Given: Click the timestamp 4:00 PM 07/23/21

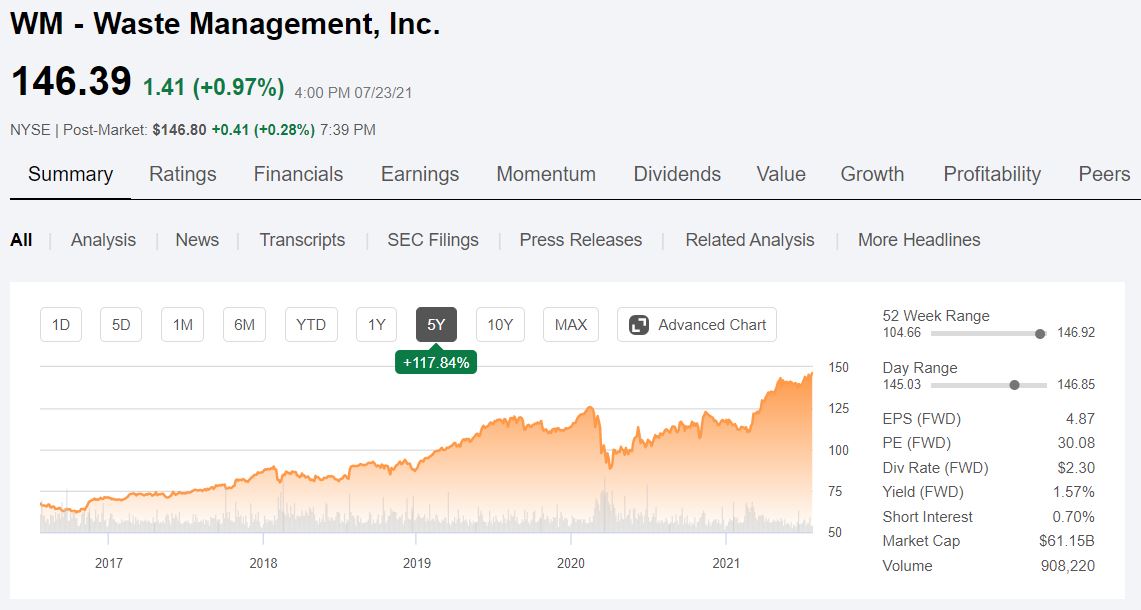Looking at the screenshot, I should [x=353, y=92].
